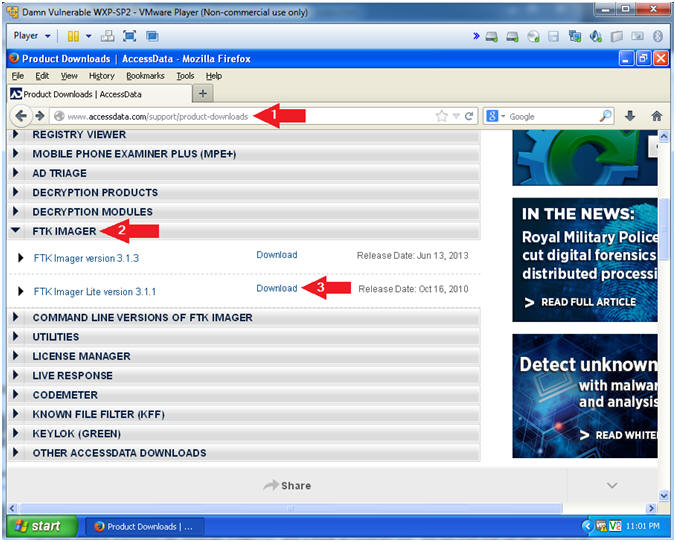Click the Share button at page bottom
Image resolution: width=676 pixels, height=542 pixels.
tap(287, 486)
